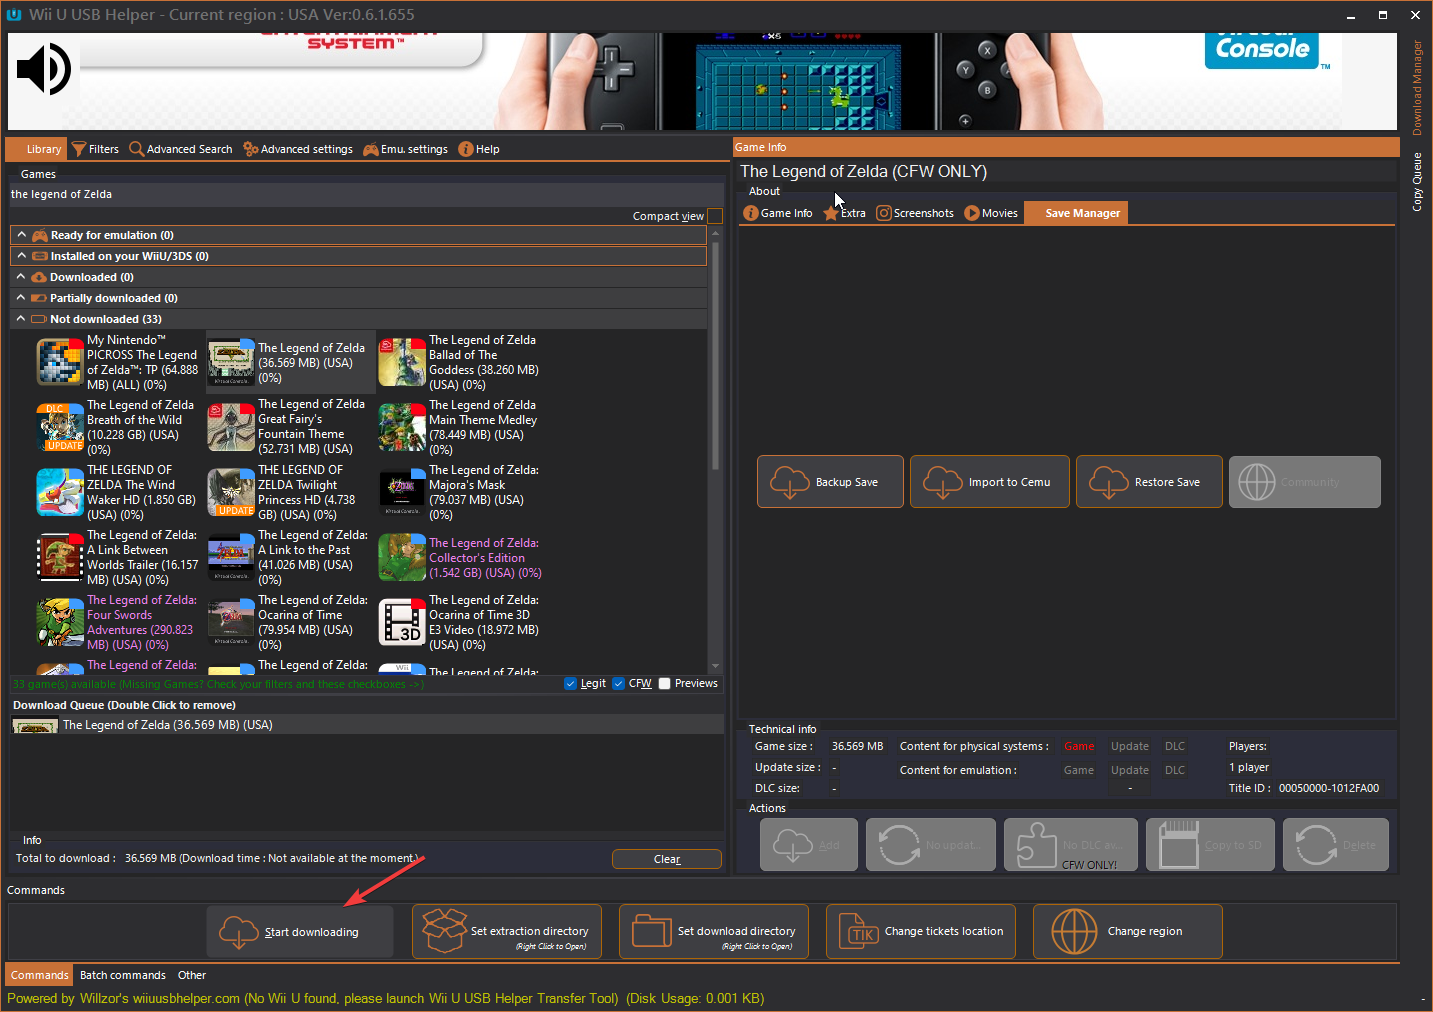Image resolution: width=1433 pixels, height=1012 pixels.
Task: Collapse the Downloaded (0) group
Action: [x=21, y=277]
